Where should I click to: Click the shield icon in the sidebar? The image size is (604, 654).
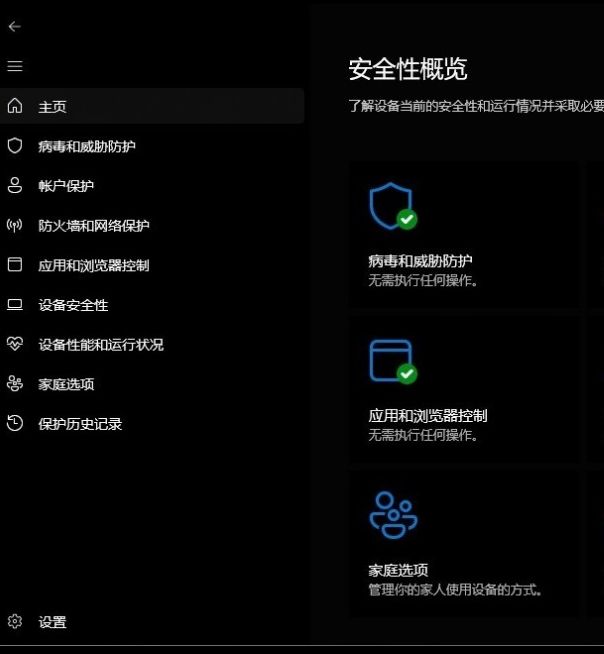click(15, 146)
